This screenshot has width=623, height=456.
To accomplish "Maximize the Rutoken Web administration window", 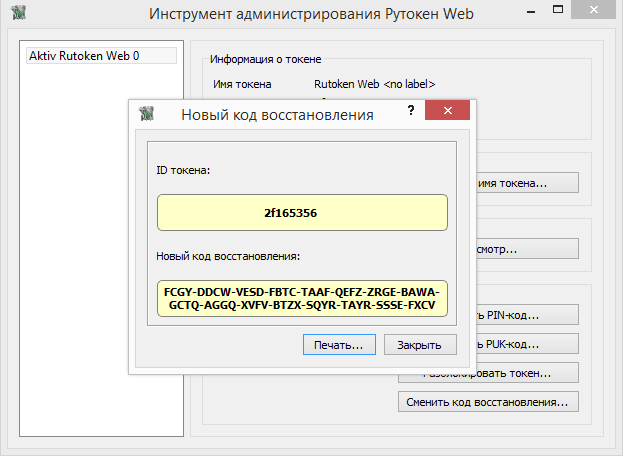I will (x=558, y=10).
